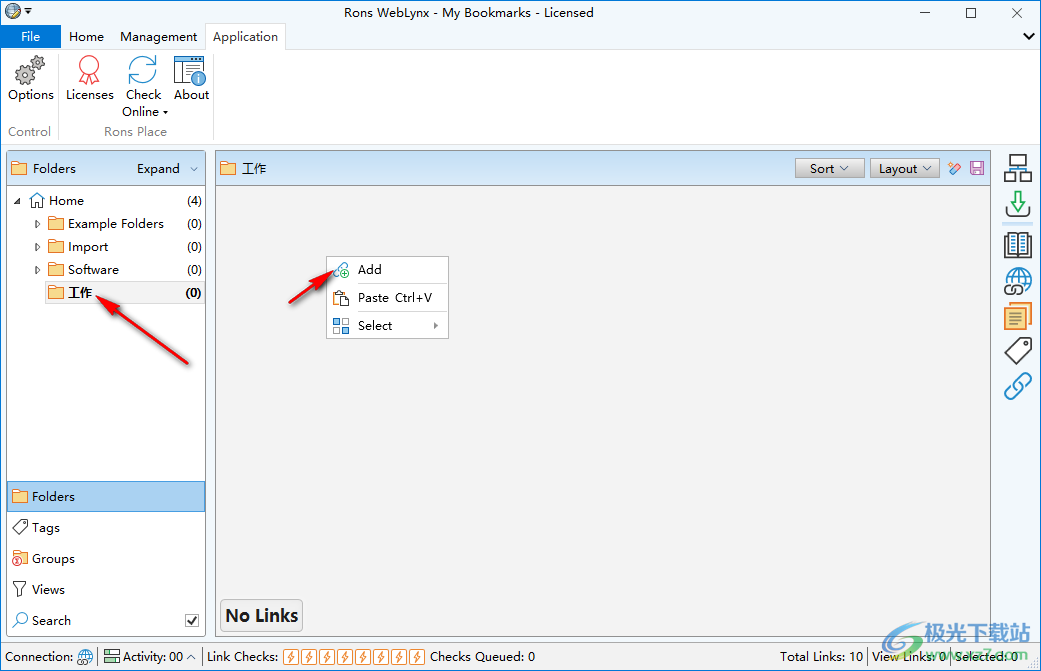Expand the Software folder node
The image size is (1041, 671).
click(x=38, y=270)
